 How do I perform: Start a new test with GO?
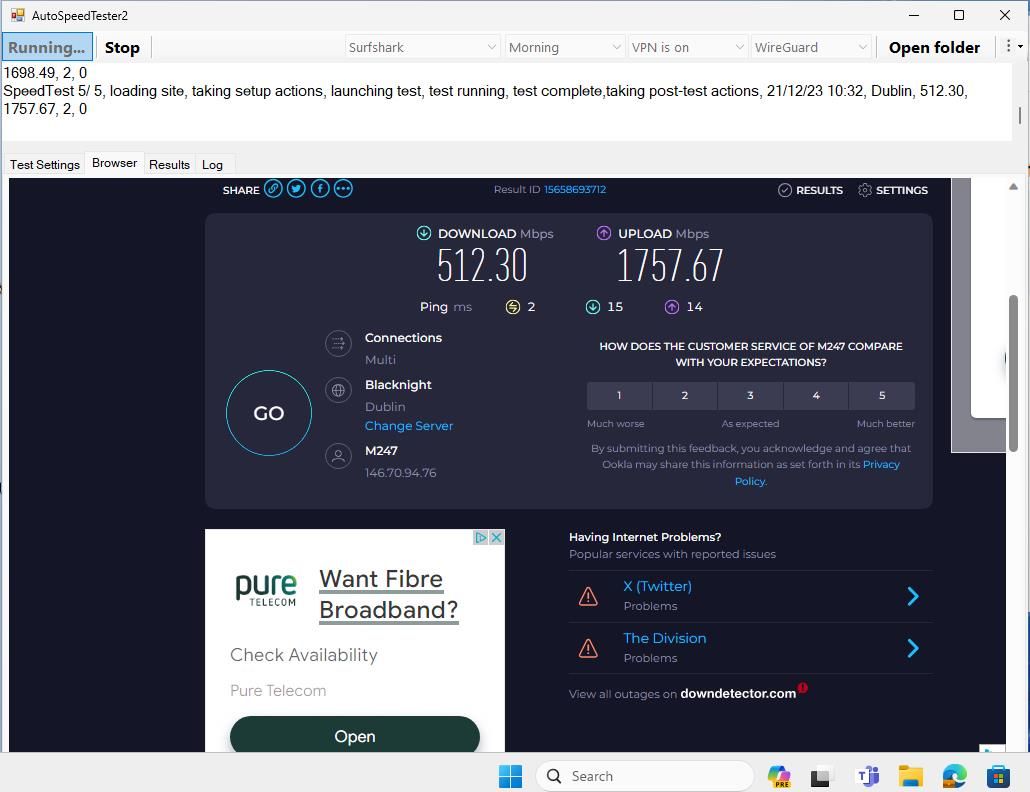(x=269, y=413)
